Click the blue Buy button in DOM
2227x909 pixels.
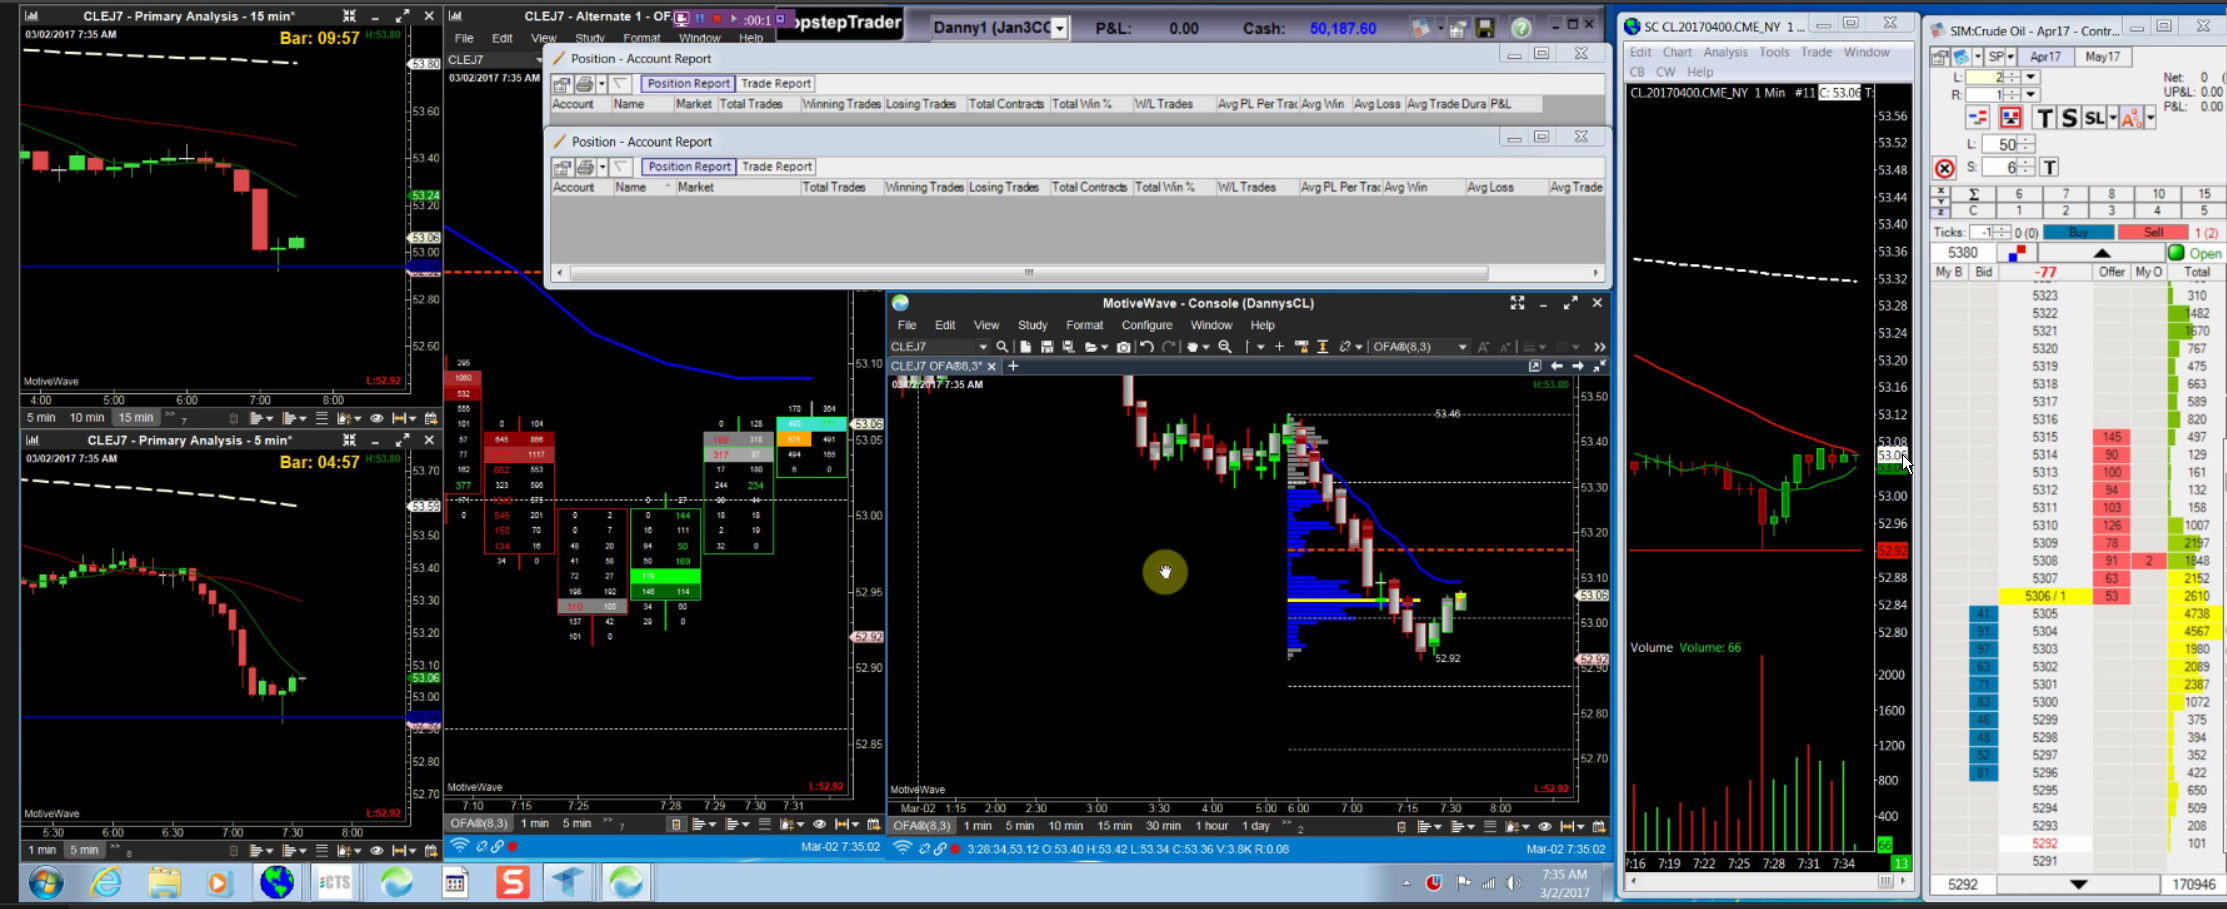2078,233
